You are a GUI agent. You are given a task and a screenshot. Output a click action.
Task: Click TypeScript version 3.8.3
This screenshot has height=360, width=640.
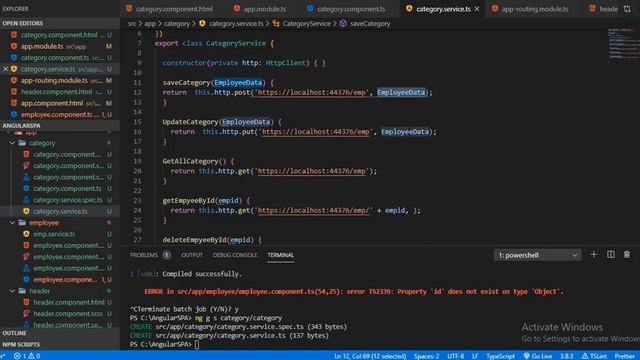pyautogui.click(x=566, y=356)
